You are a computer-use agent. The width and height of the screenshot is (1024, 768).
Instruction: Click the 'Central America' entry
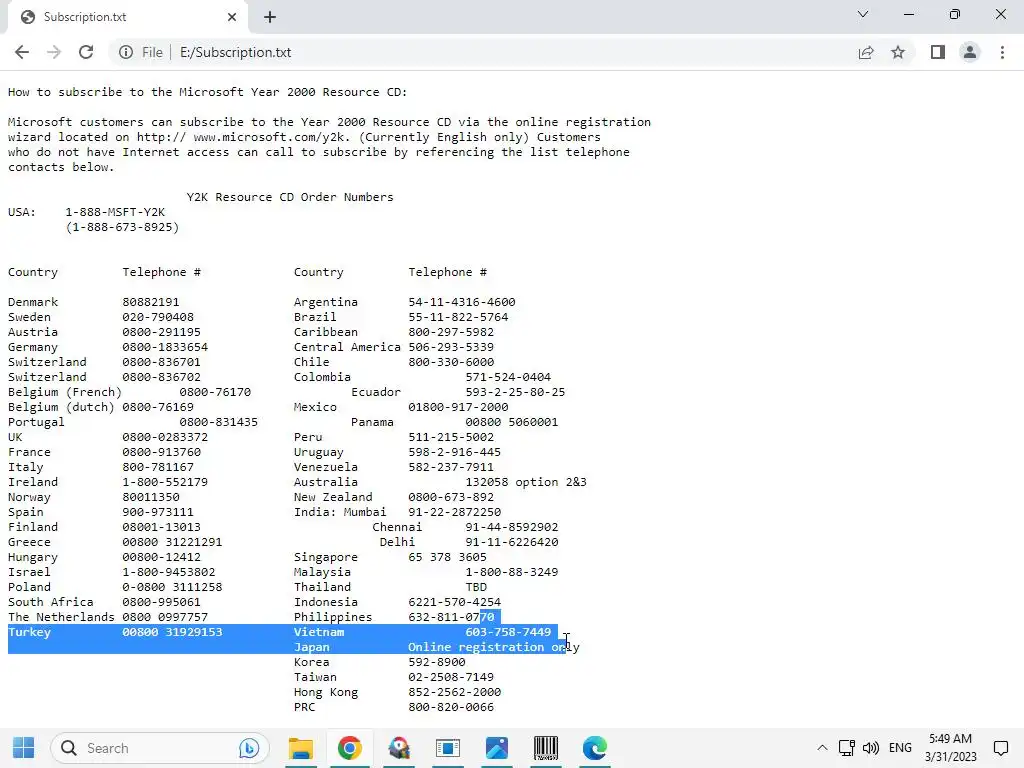[x=347, y=347]
